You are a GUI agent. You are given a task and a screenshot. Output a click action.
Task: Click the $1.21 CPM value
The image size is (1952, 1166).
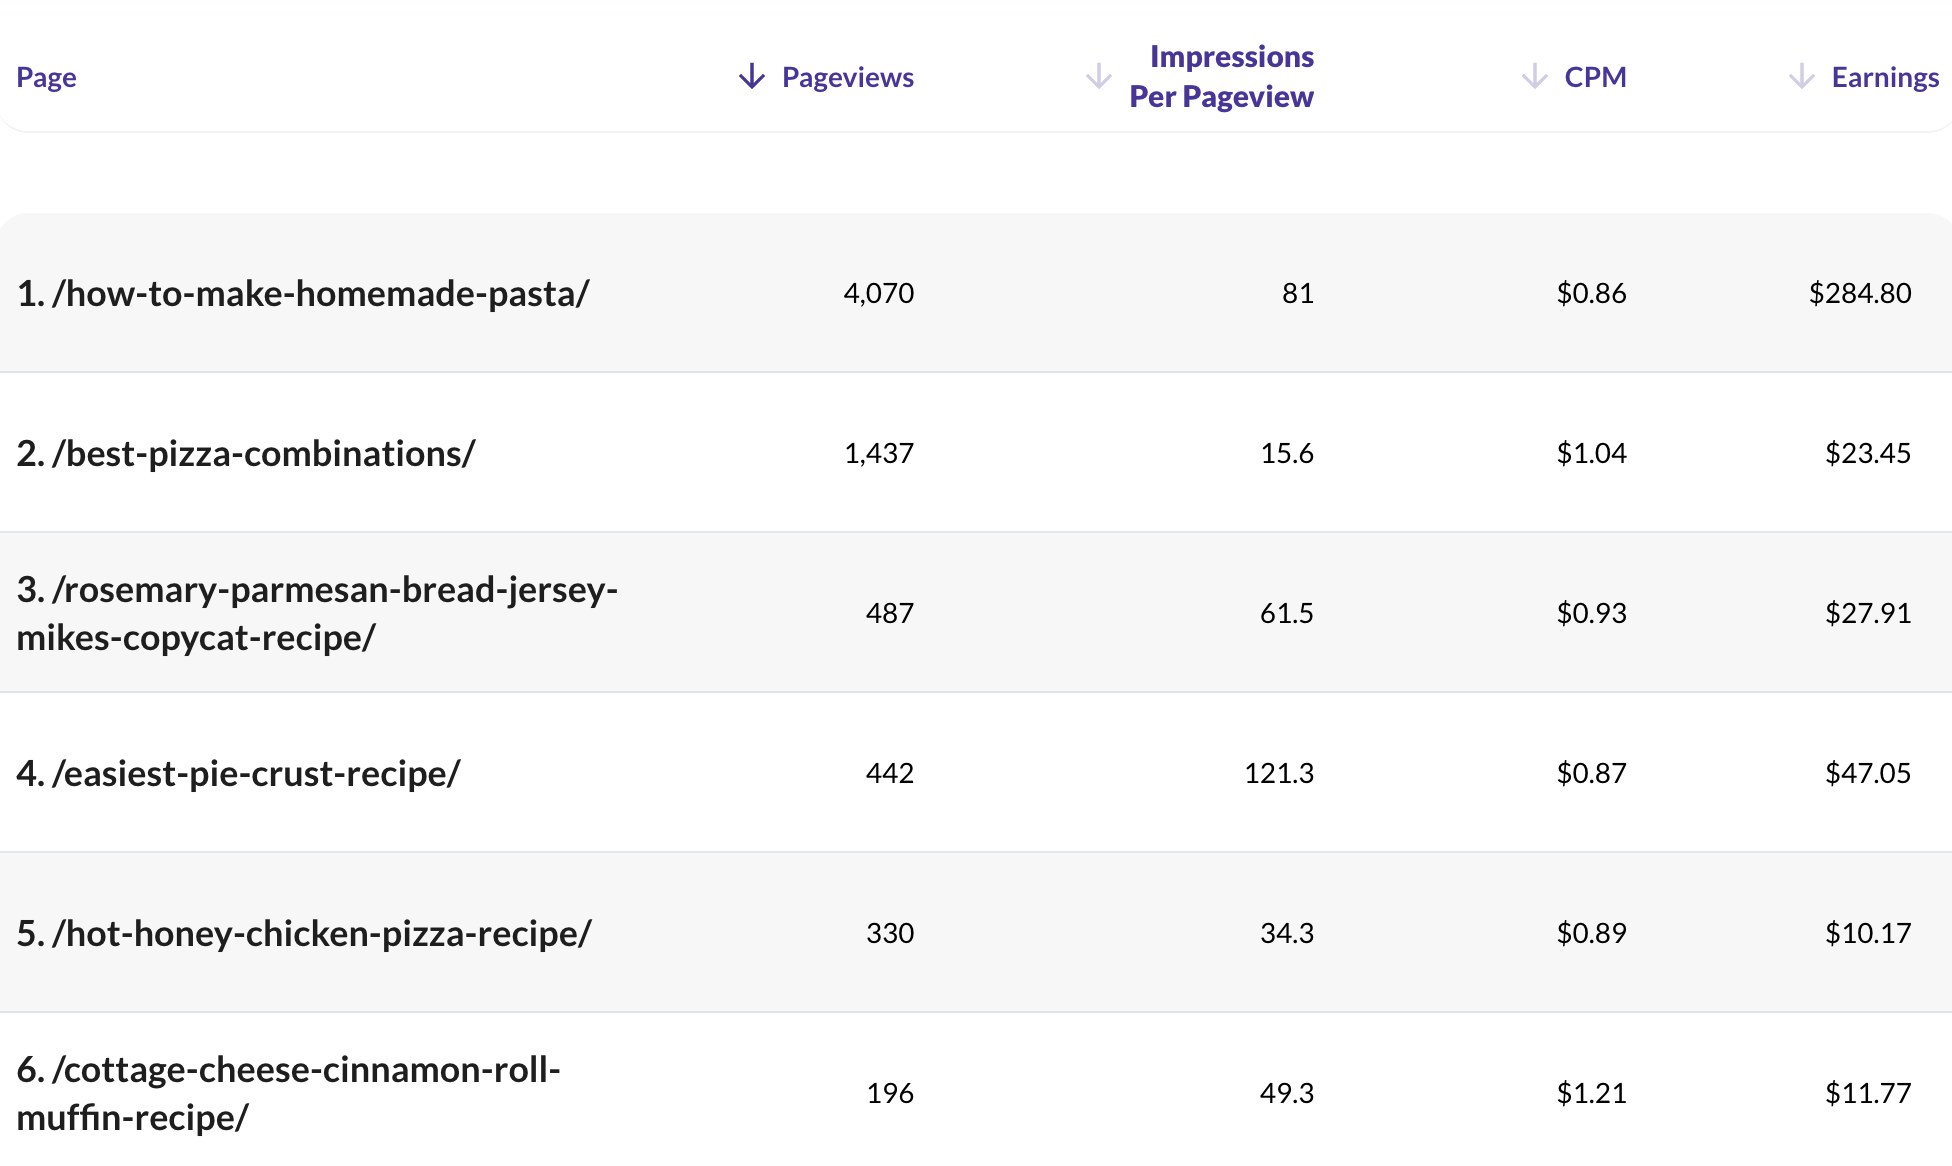click(x=1592, y=1093)
